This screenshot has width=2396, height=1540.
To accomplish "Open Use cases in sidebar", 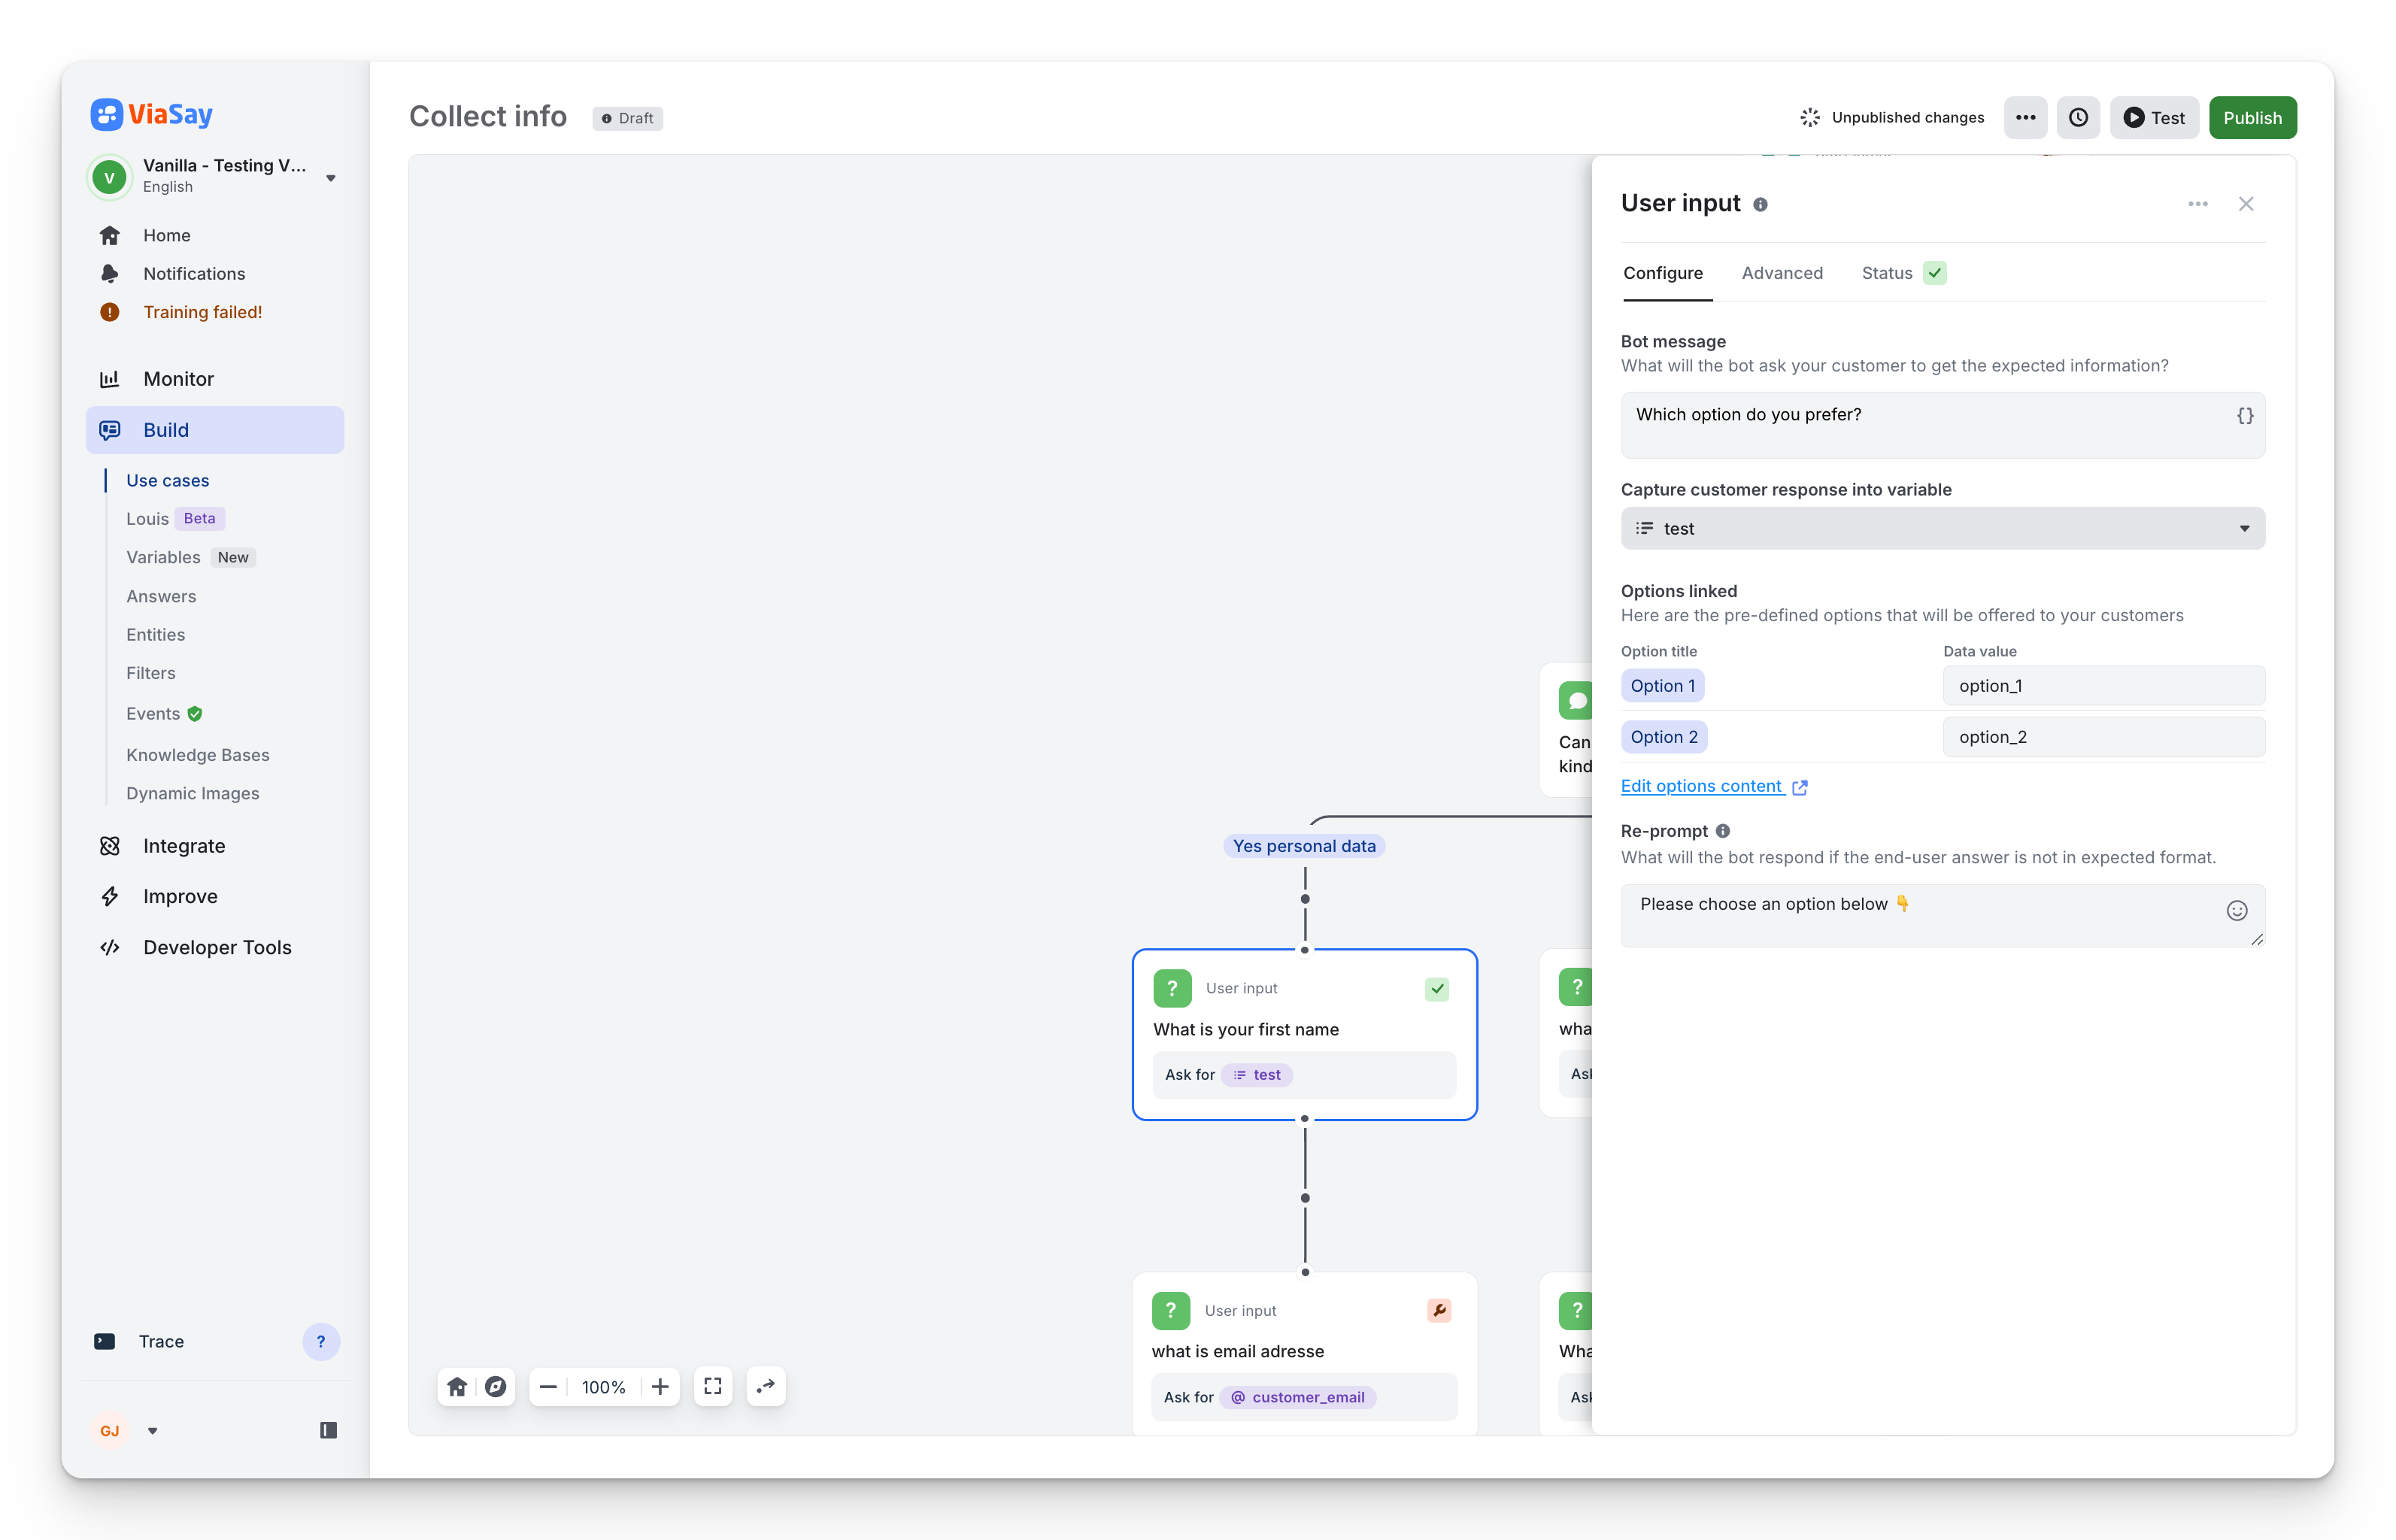I will [x=168, y=480].
